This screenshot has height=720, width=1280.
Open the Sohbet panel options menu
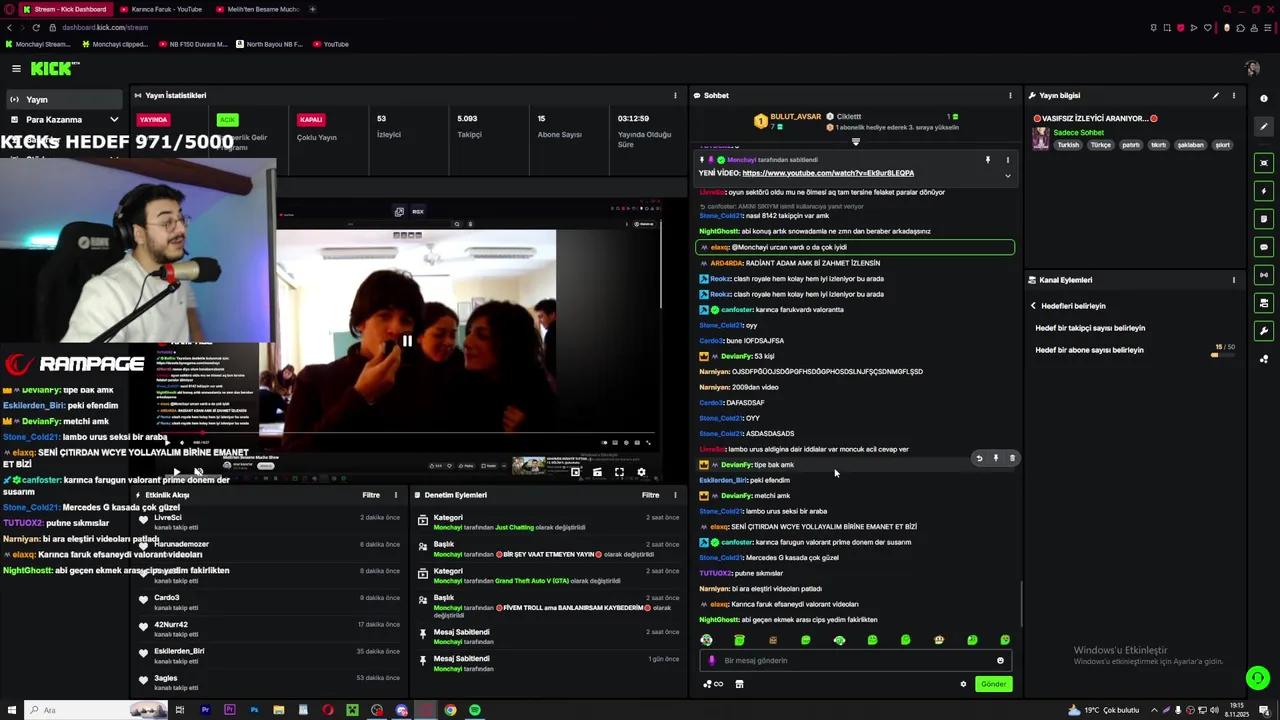pyautogui.click(x=1010, y=96)
